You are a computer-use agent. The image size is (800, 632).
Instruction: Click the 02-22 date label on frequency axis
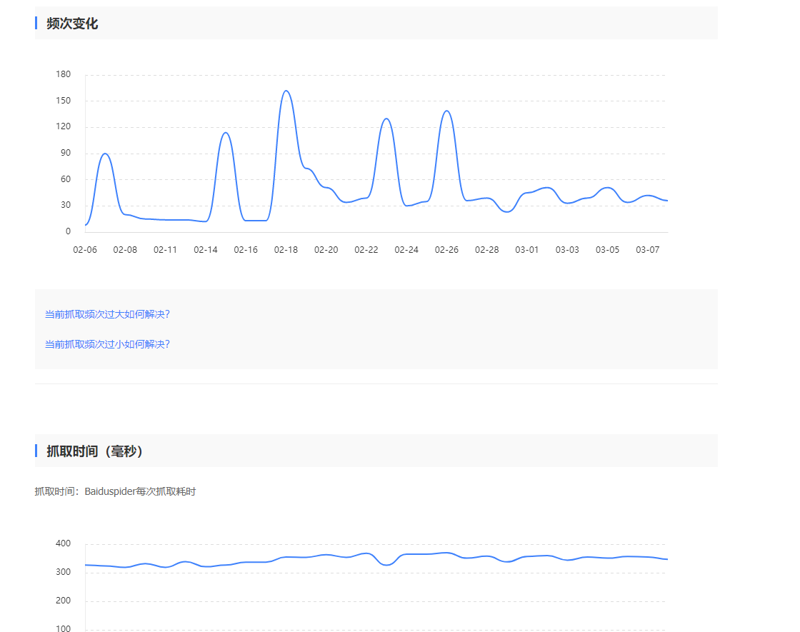click(x=366, y=250)
